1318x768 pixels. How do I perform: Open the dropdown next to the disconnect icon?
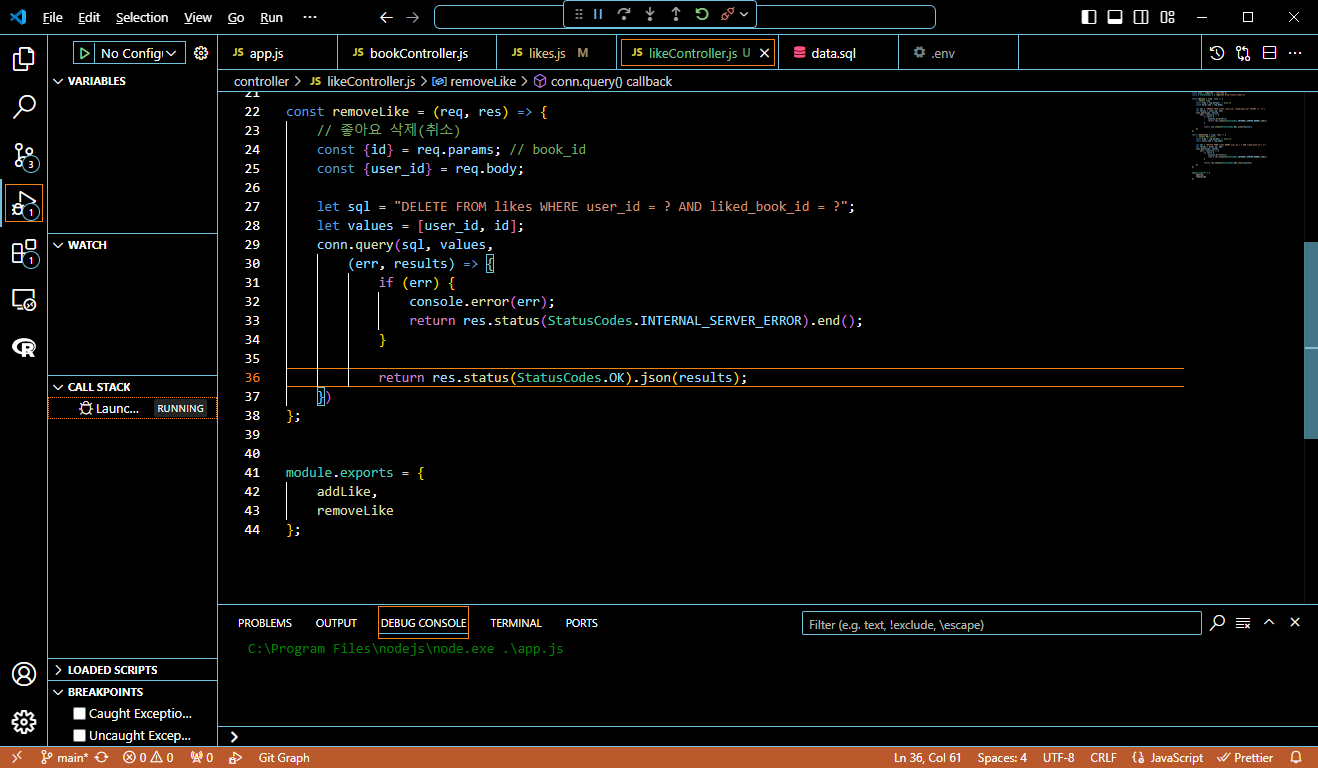coord(744,14)
